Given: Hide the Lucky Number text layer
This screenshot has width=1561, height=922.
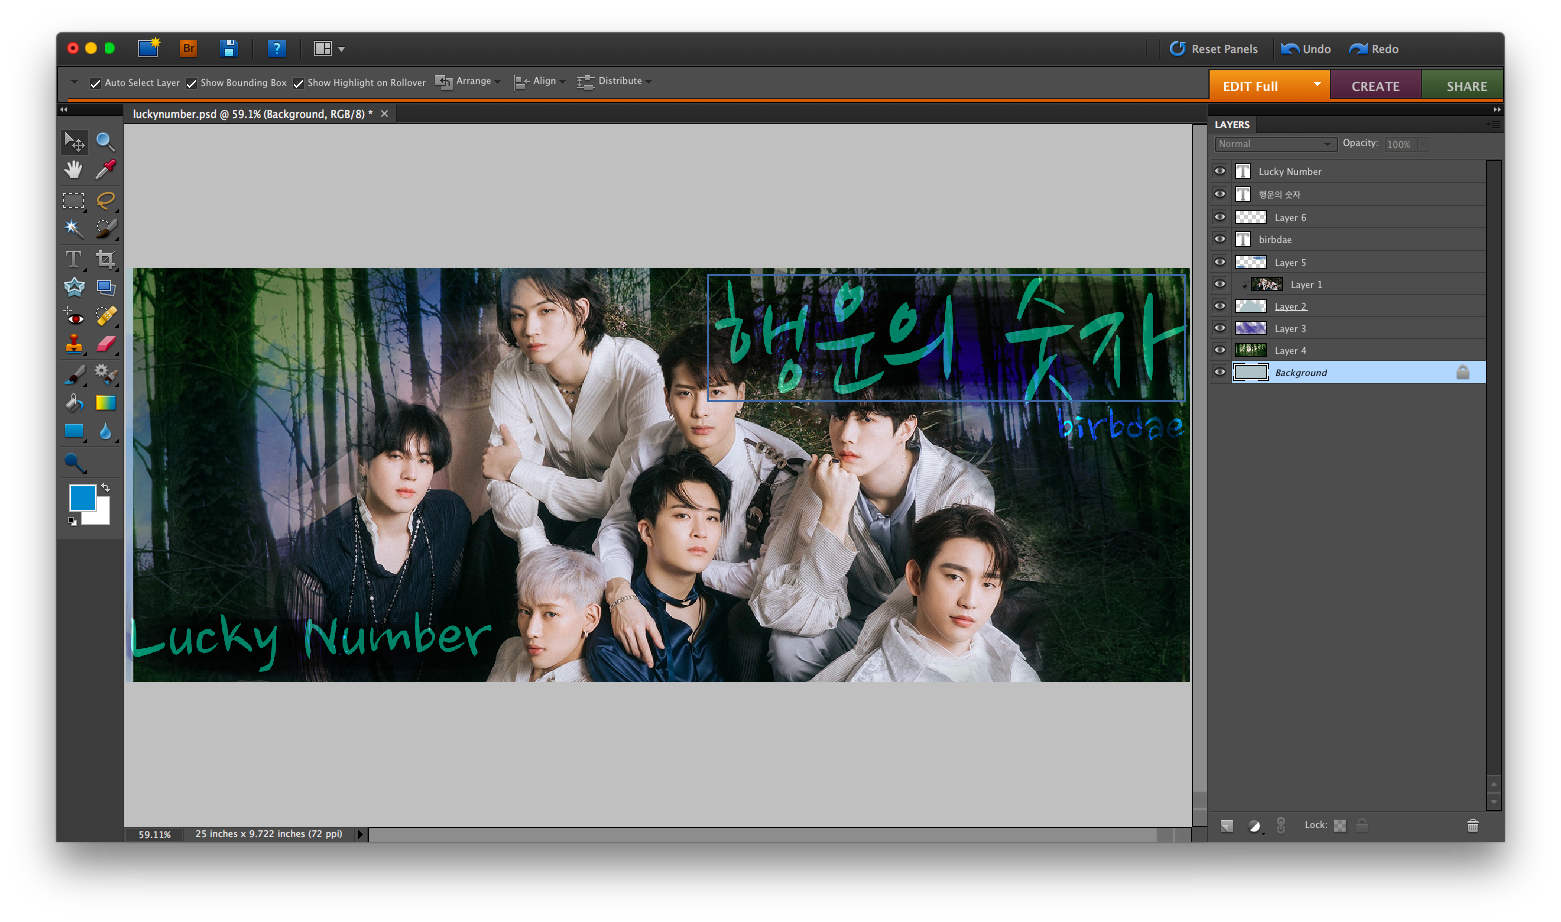Looking at the screenshot, I should (x=1220, y=171).
